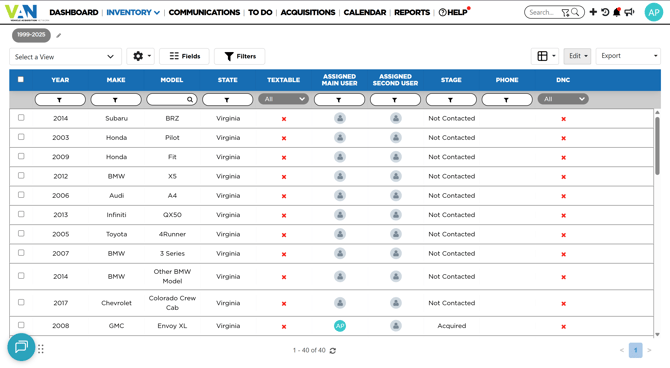
Task: Check the Audi A4 row checkbox
Action: click(x=21, y=194)
